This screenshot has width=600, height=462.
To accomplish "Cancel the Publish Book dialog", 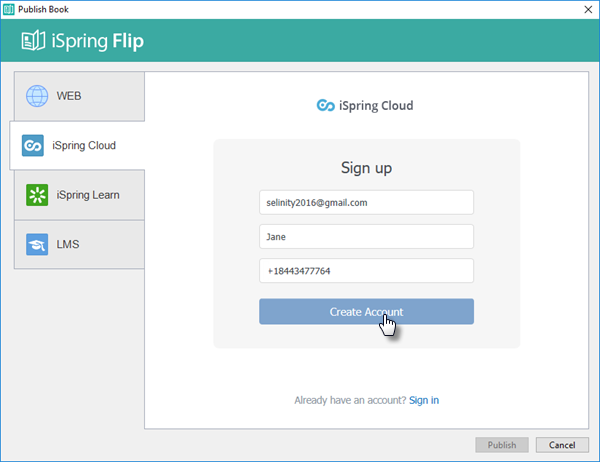I will click(562, 445).
